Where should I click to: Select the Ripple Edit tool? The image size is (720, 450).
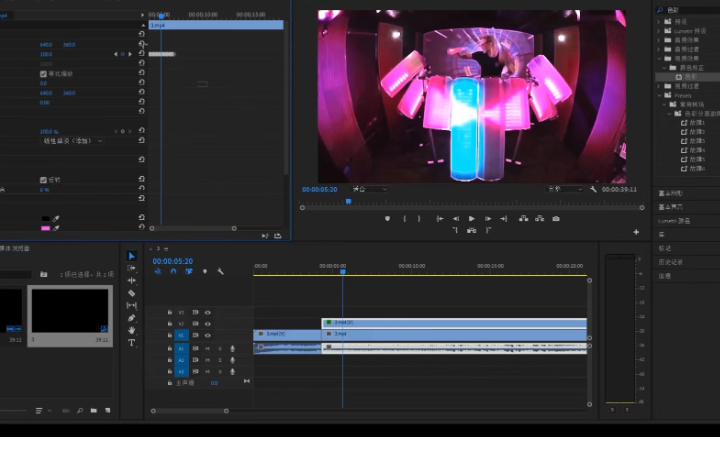click(x=131, y=280)
